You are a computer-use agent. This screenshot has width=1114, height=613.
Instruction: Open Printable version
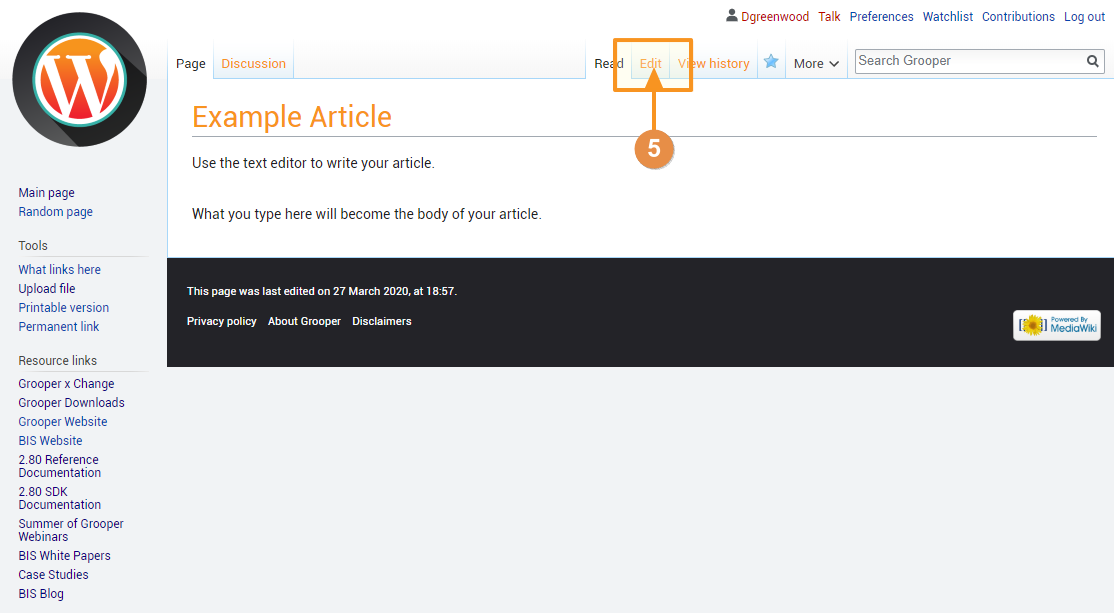[64, 308]
